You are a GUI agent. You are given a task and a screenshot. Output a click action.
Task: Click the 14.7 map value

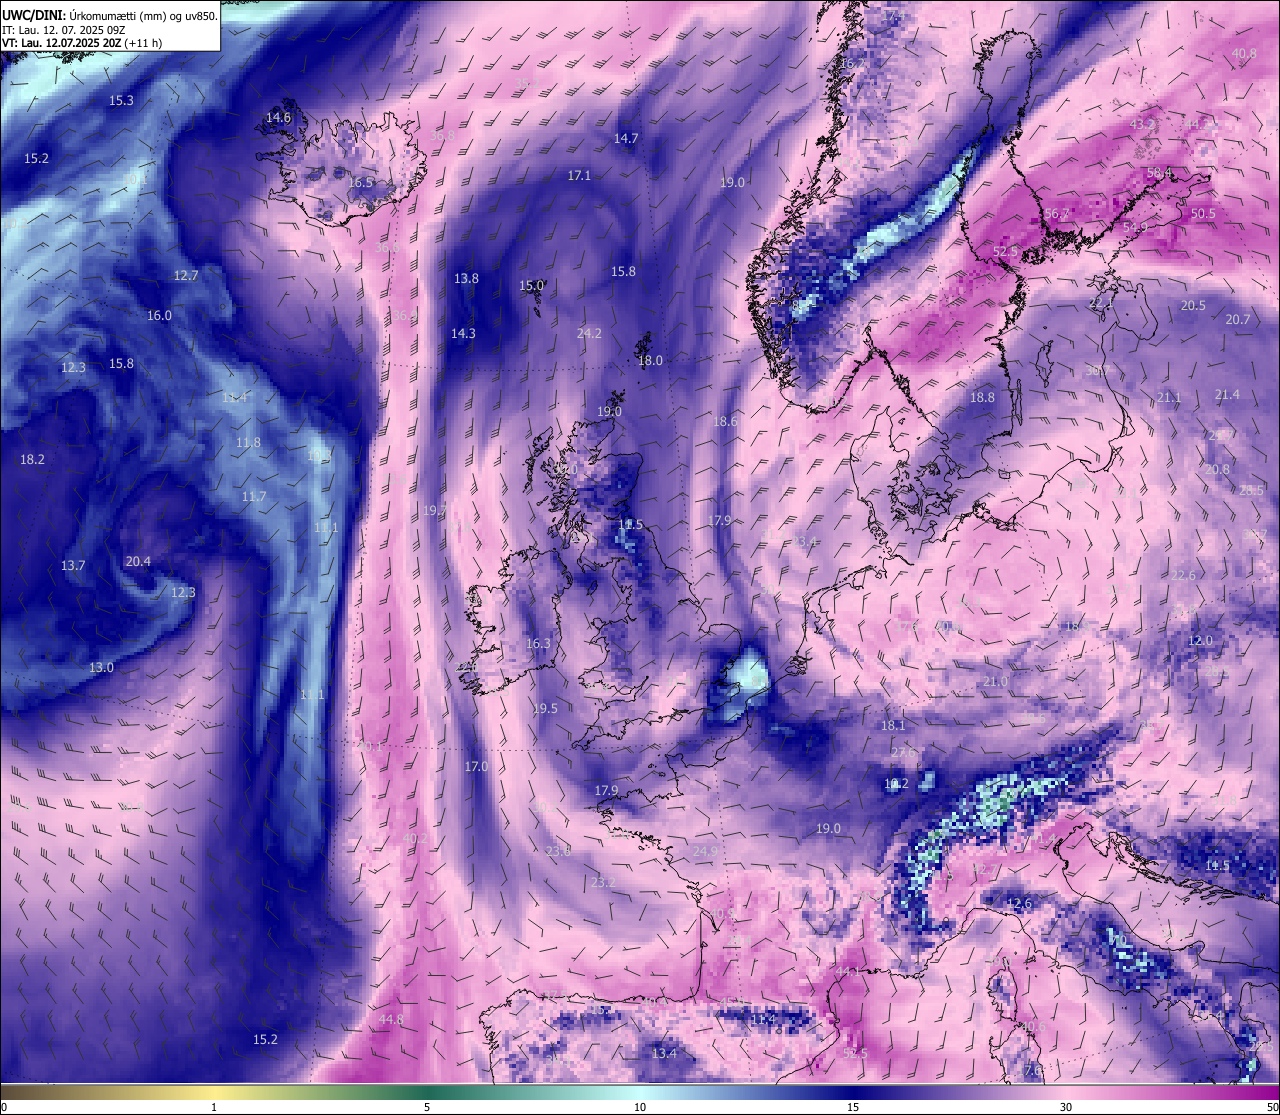tap(626, 138)
